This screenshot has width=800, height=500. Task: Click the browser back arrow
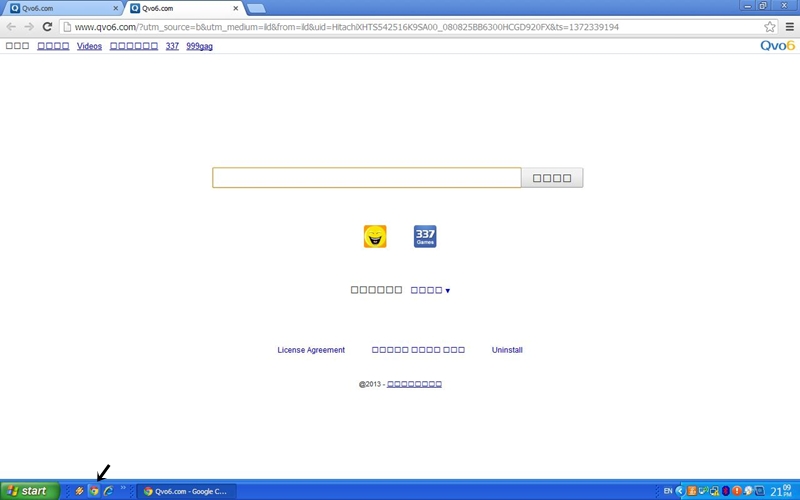[x=11, y=27]
